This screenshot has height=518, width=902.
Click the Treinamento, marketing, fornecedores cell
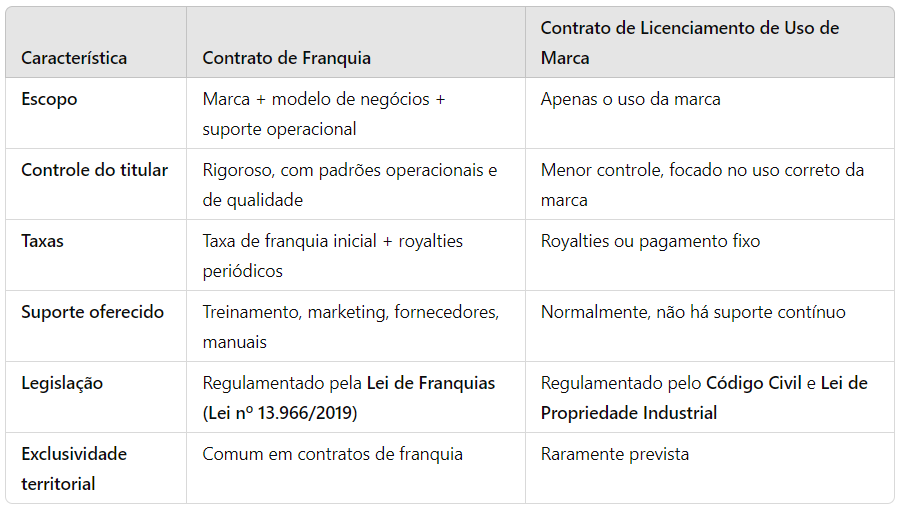(x=351, y=327)
